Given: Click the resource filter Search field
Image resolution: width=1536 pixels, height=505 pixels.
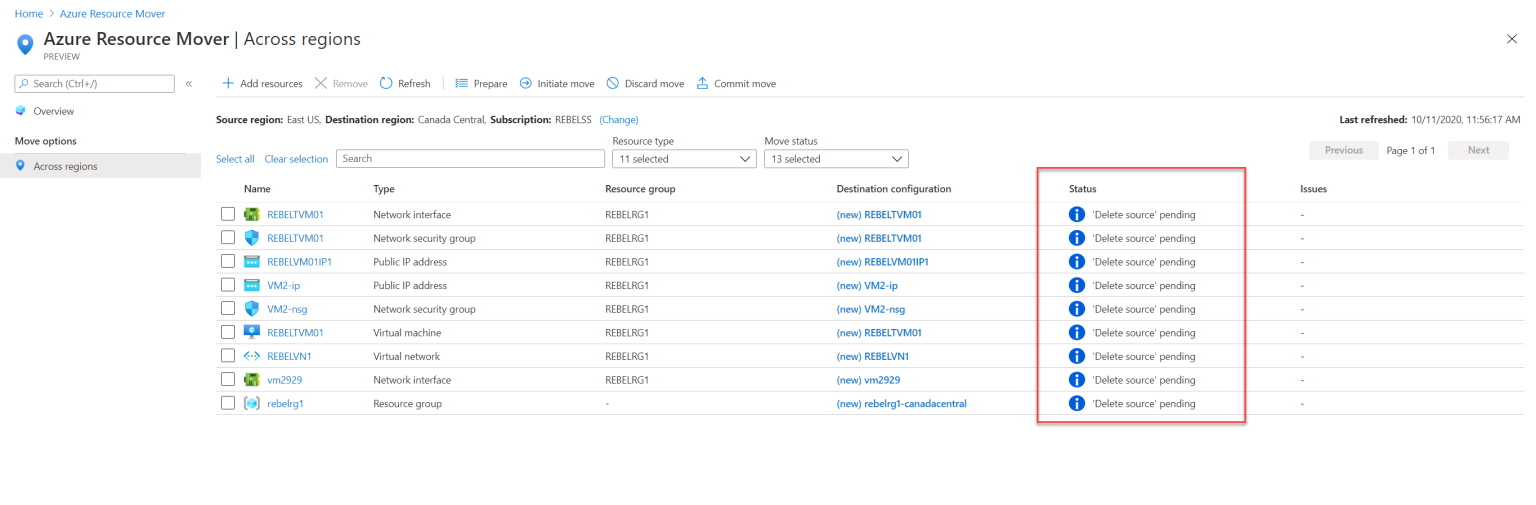Looking at the screenshot, I should [x=470, y=159].
